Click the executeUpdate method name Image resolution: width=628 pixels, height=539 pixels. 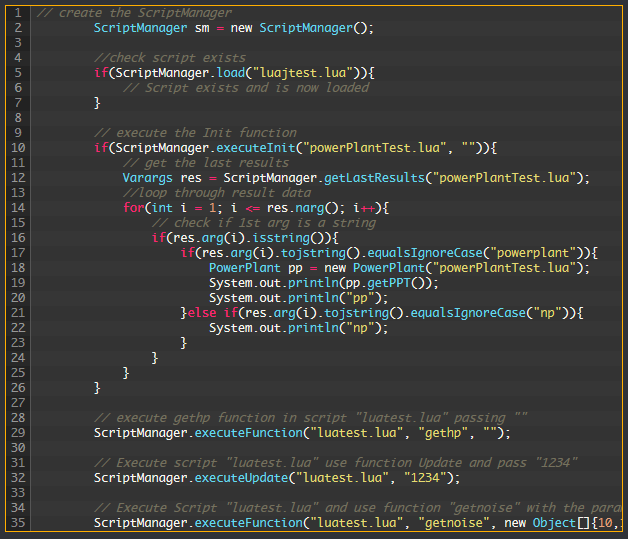coord(250,478)
